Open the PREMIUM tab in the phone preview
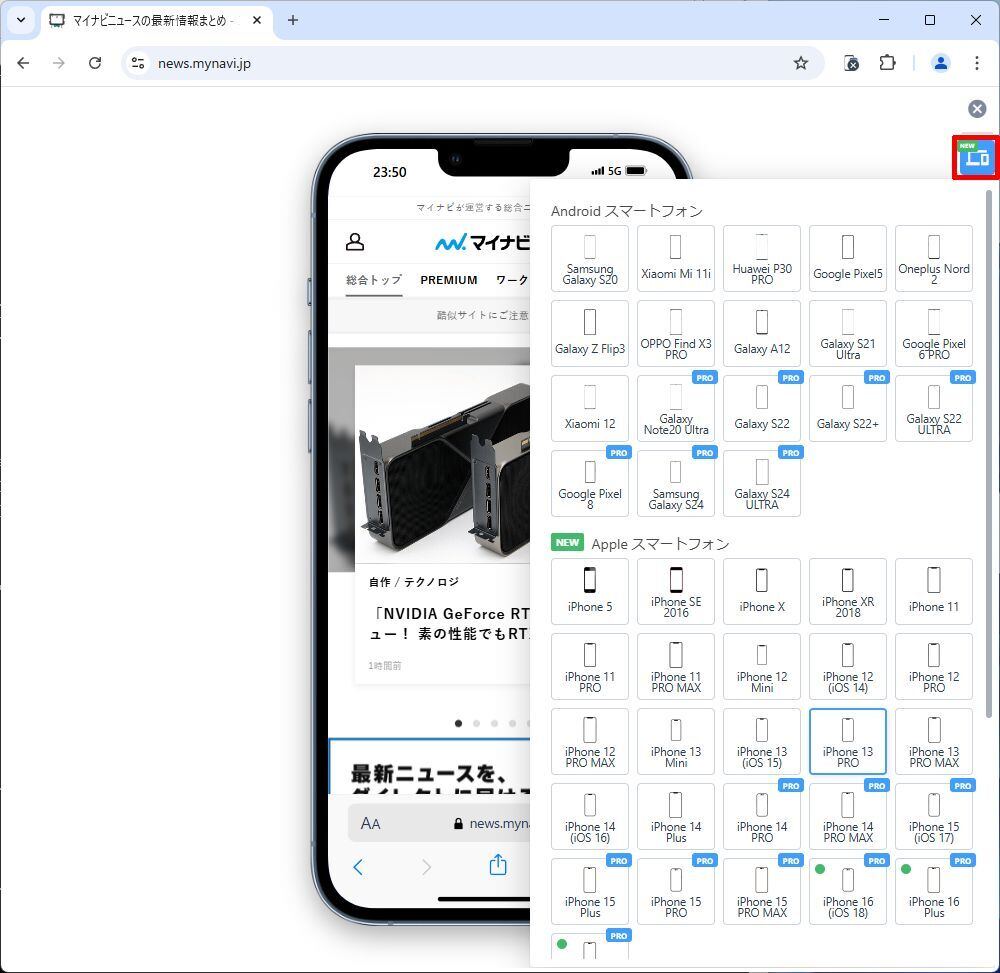This screenshot has width=1000, height=973. pyautogui.click(x=448, y=280)
